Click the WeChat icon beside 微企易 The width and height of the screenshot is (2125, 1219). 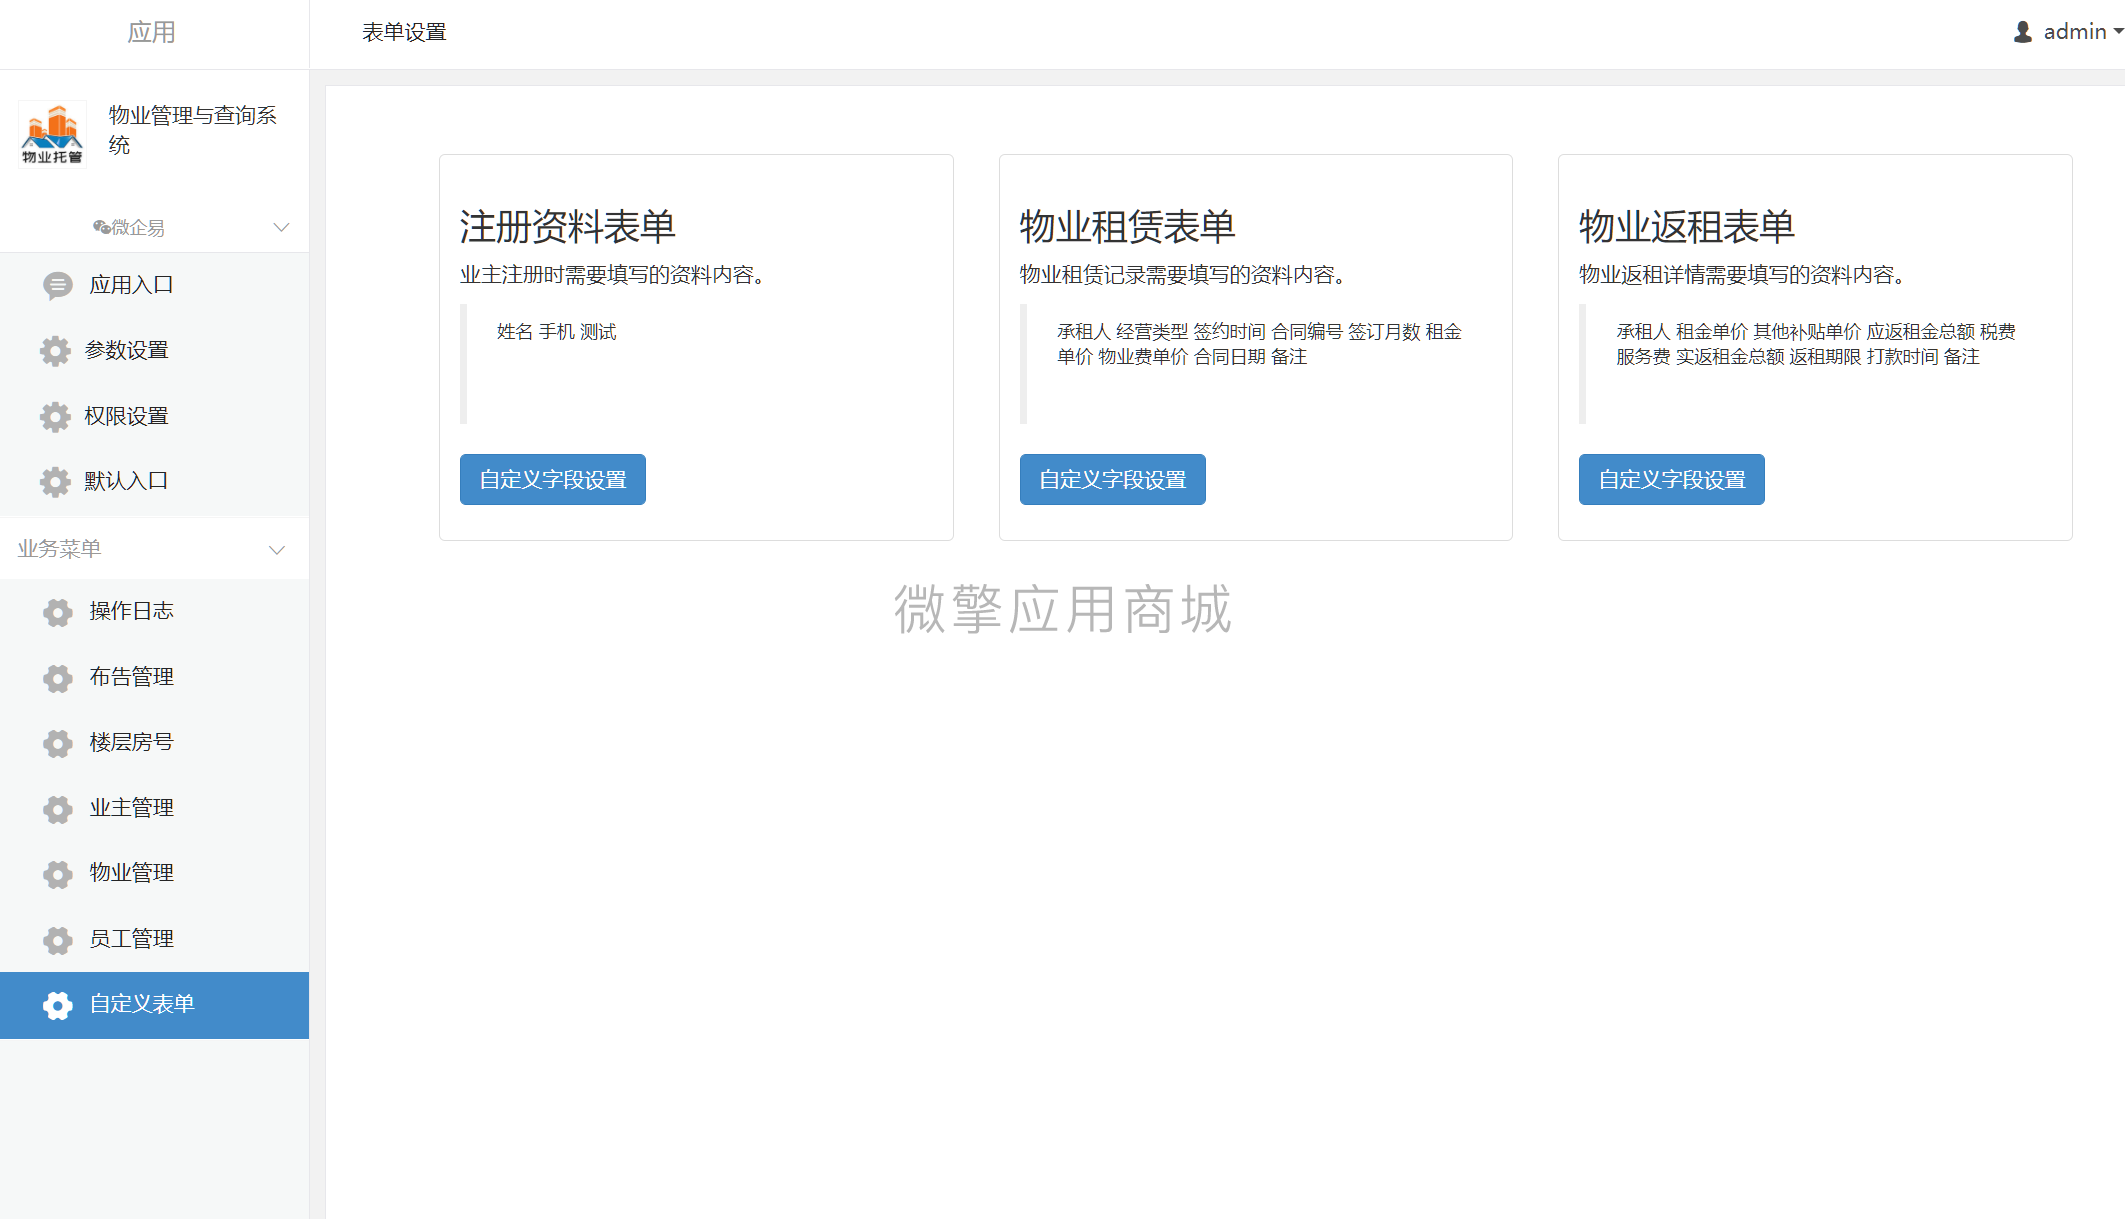pos(101,228)
